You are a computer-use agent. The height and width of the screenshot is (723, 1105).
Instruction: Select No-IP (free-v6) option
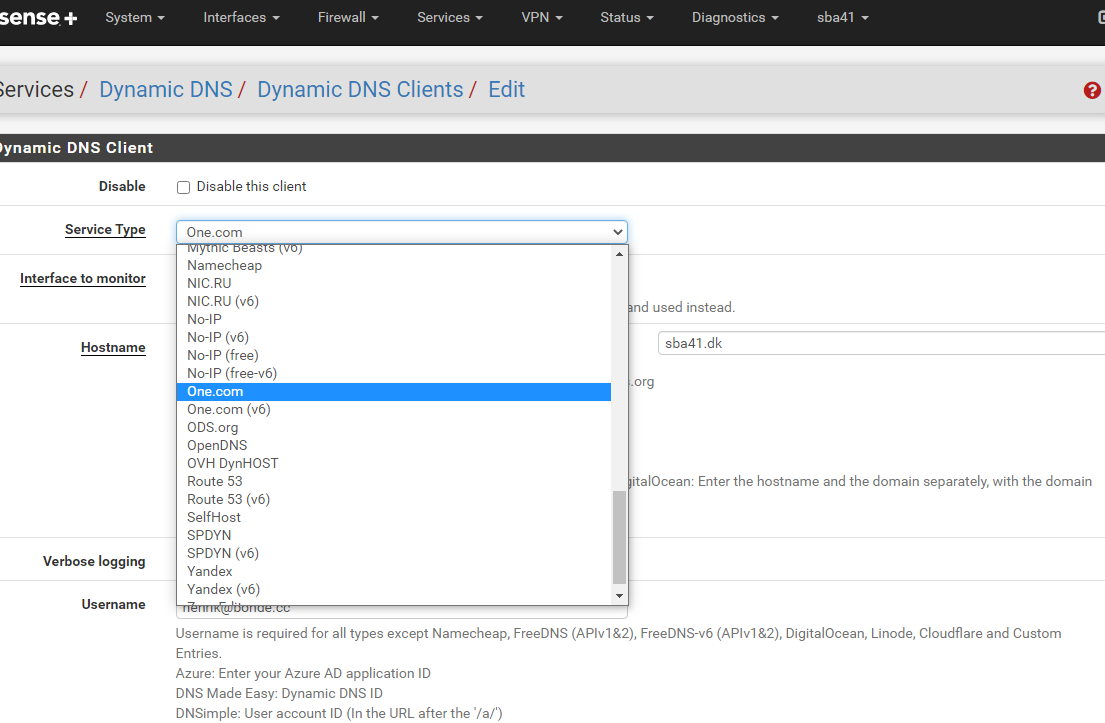[393, 373]
